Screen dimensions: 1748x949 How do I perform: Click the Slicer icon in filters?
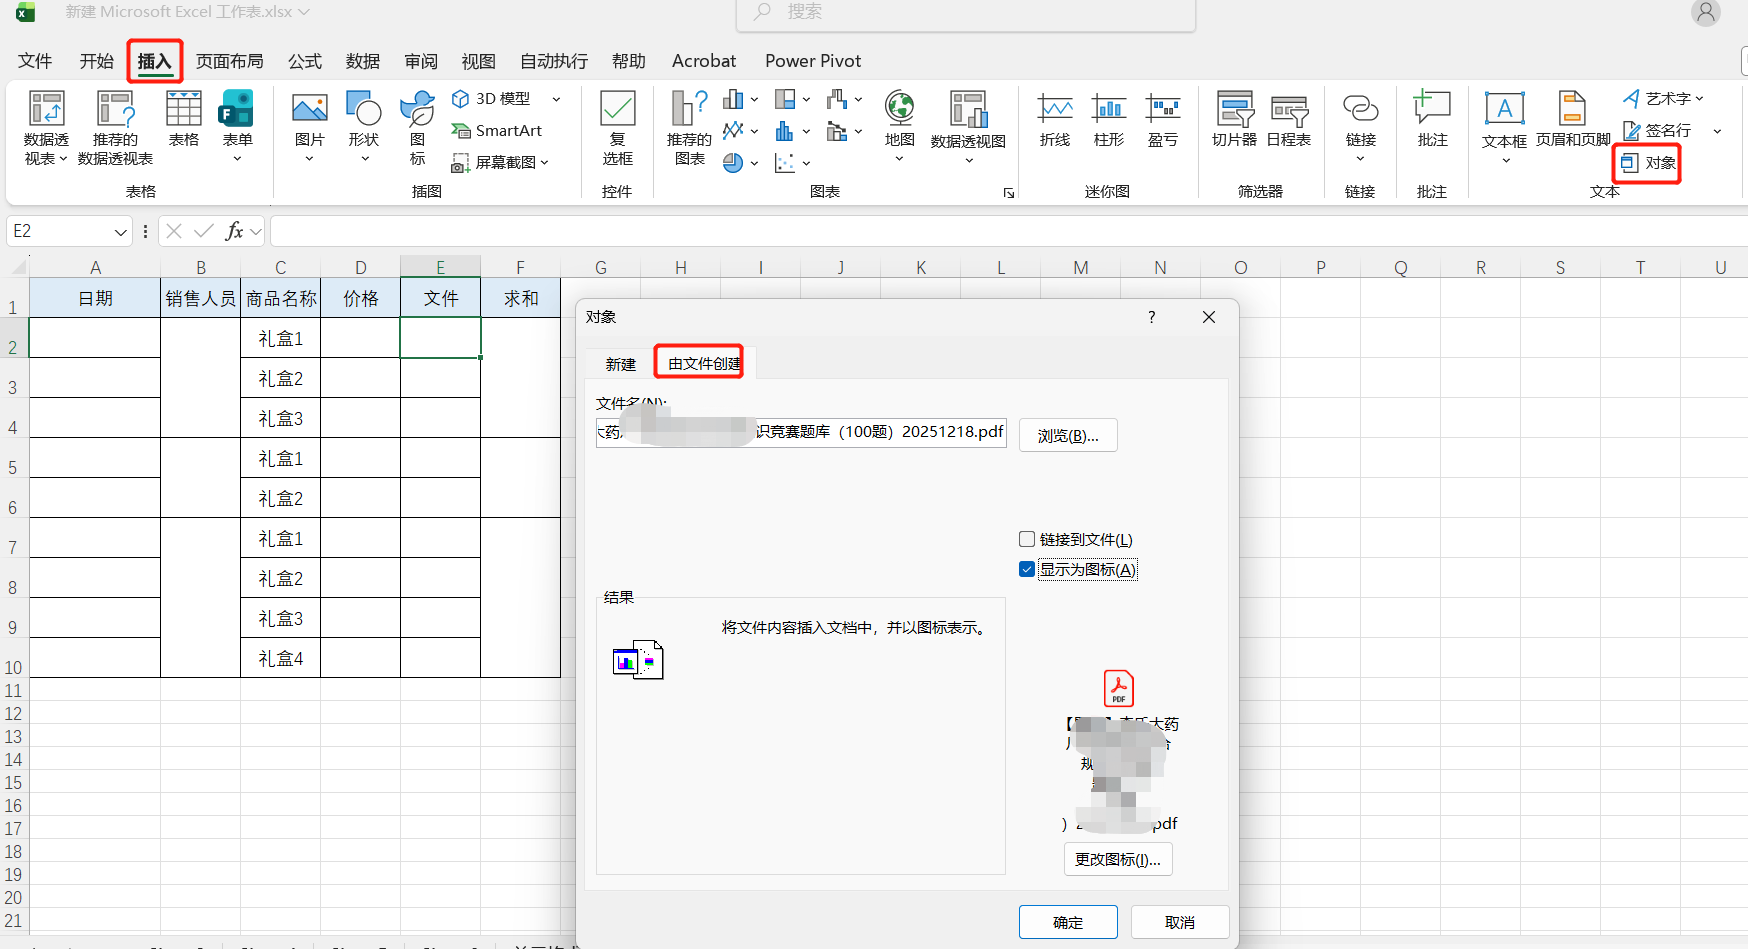pos(1234,119)
